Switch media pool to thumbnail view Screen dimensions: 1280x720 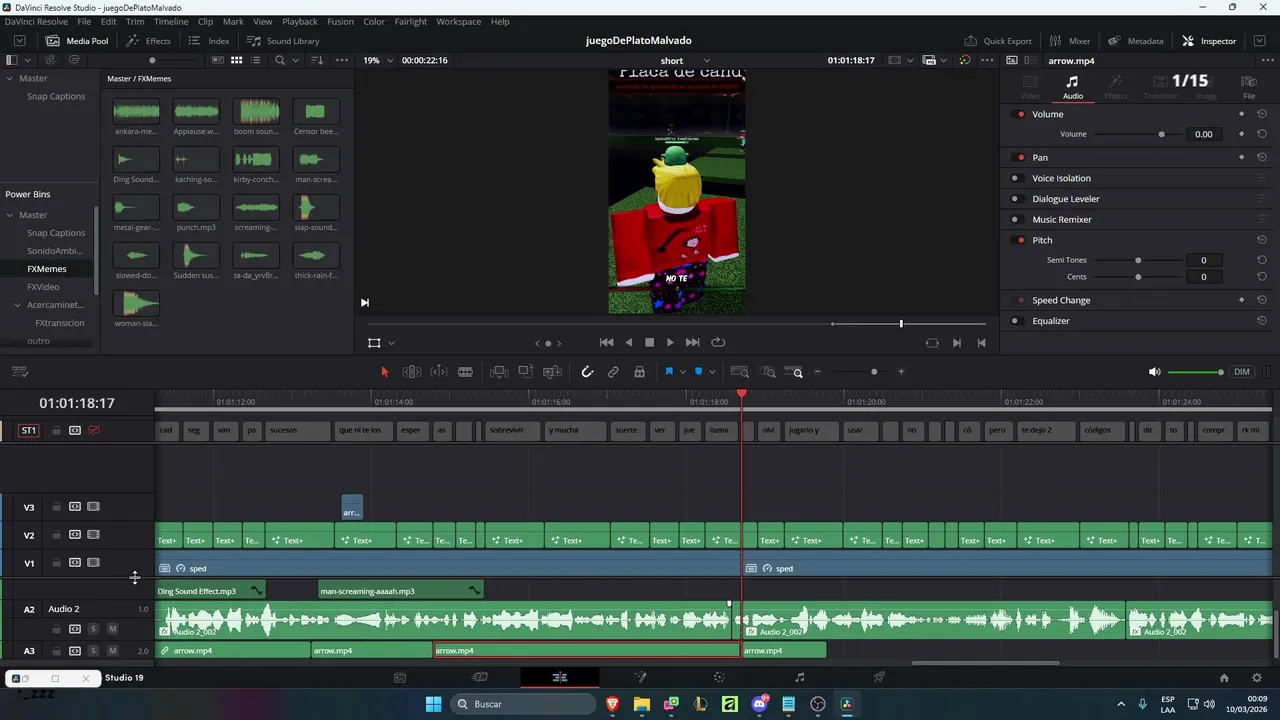pos(237,60)
